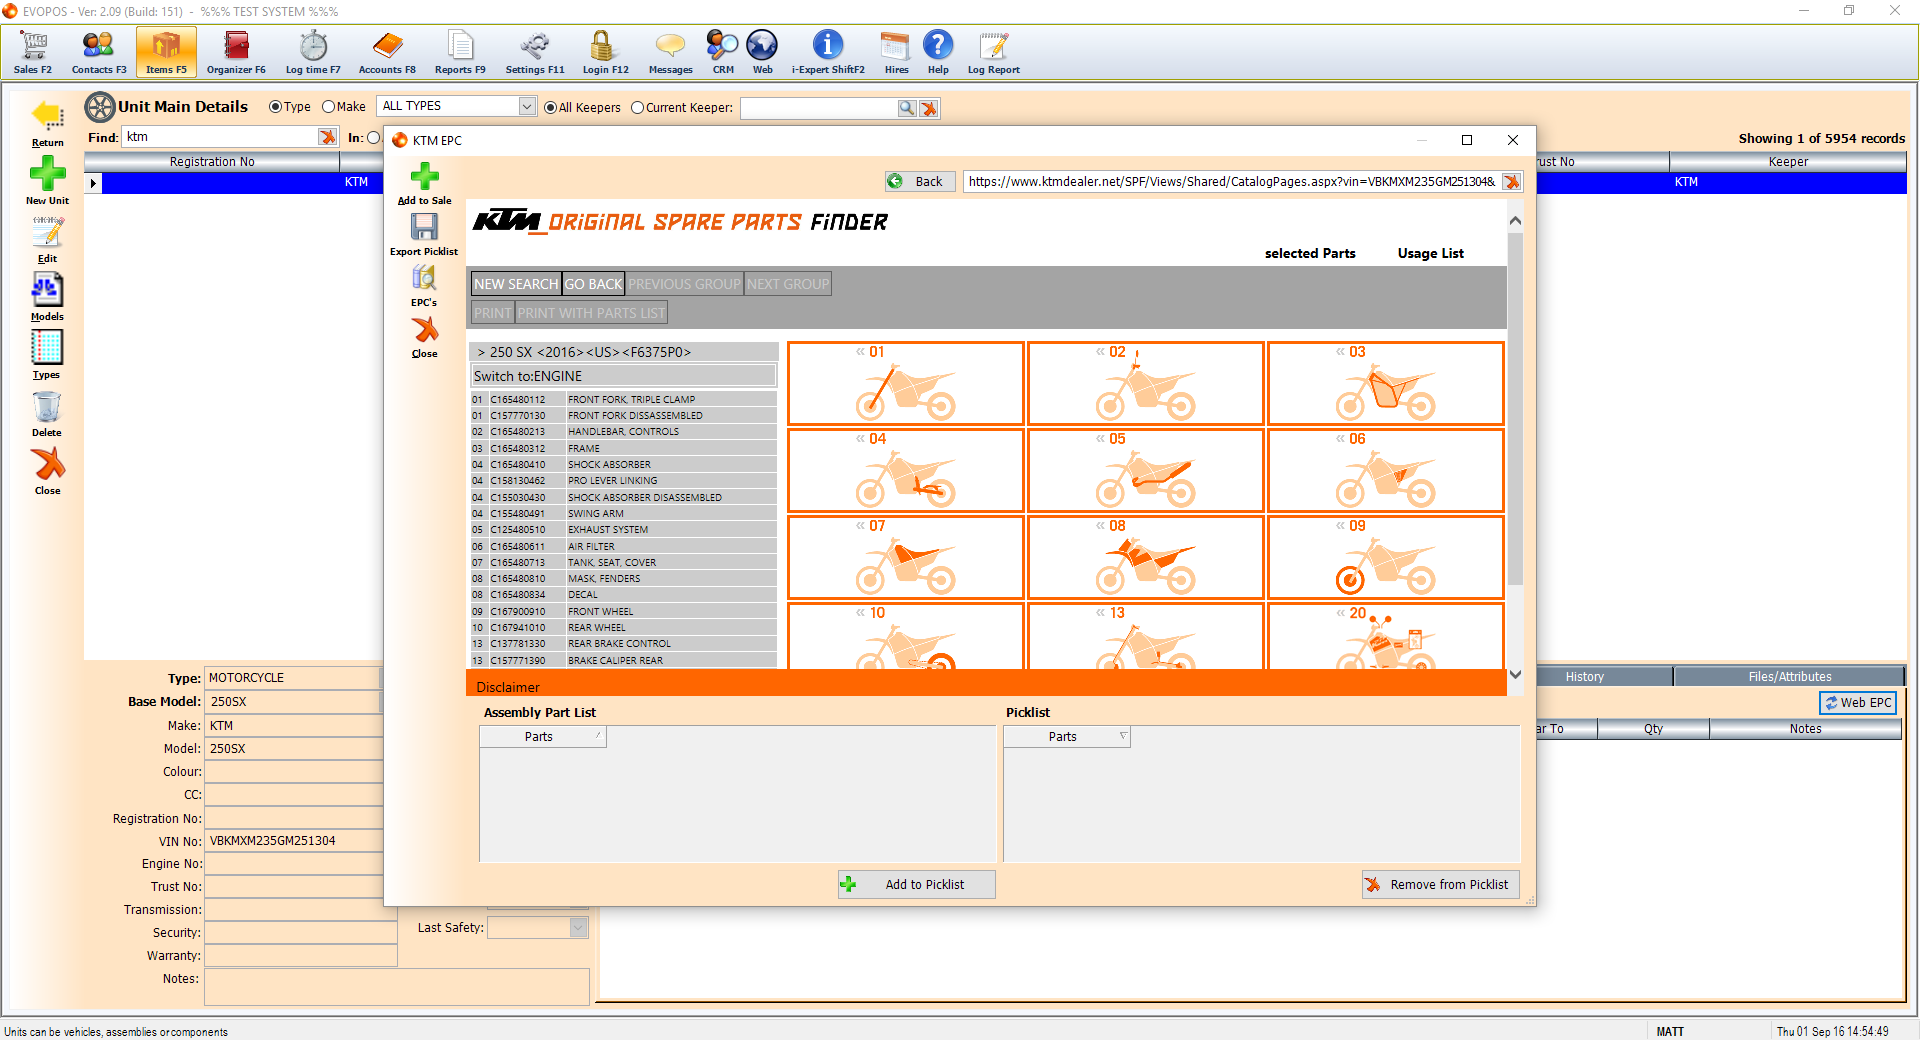Open Hires module

(896, 52)
